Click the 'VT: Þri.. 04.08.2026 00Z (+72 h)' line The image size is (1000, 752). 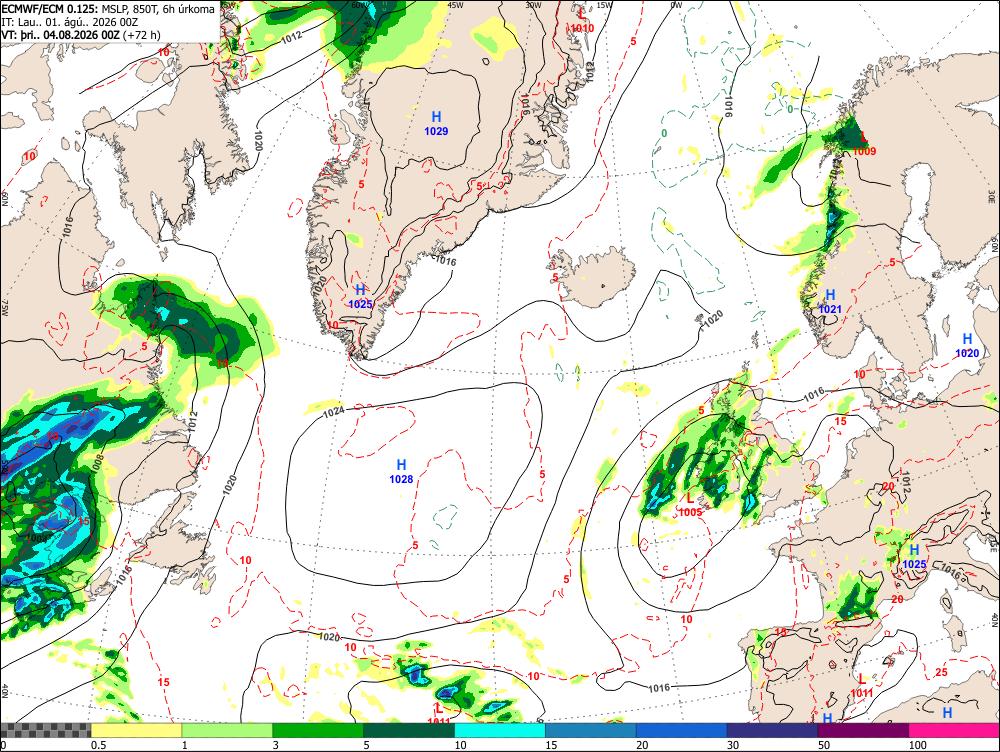pyautogui.click(x=81, y=34)
